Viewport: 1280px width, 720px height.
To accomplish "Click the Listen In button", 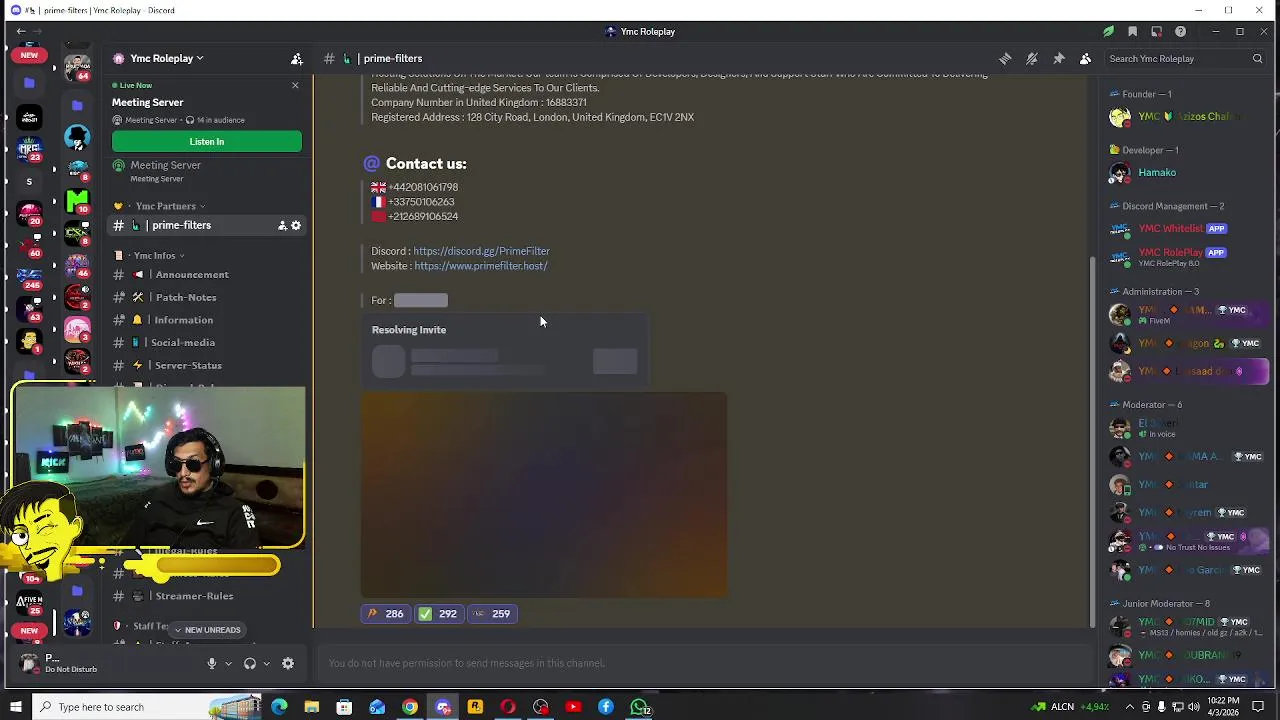I will 207,142.
